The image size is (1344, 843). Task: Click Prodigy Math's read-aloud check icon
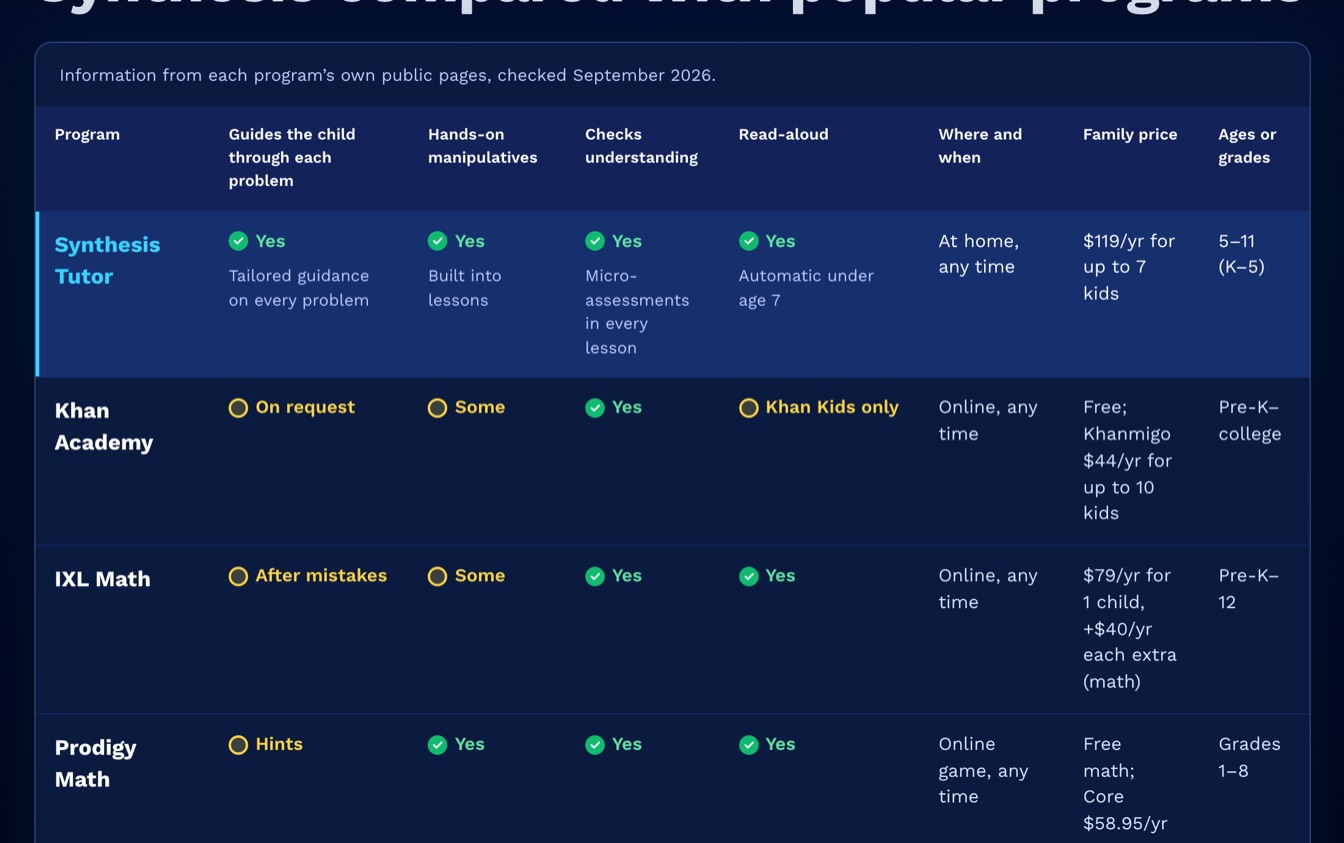(x=749, y=745)
